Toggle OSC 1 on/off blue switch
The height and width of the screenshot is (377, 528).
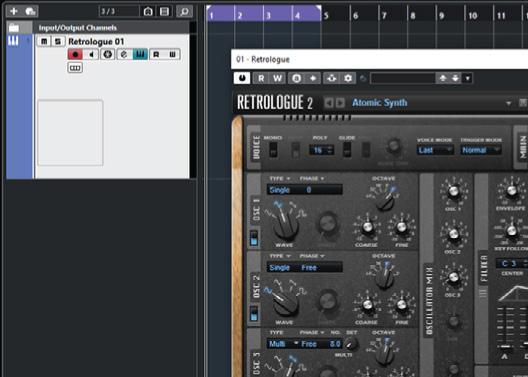point(254,238)
